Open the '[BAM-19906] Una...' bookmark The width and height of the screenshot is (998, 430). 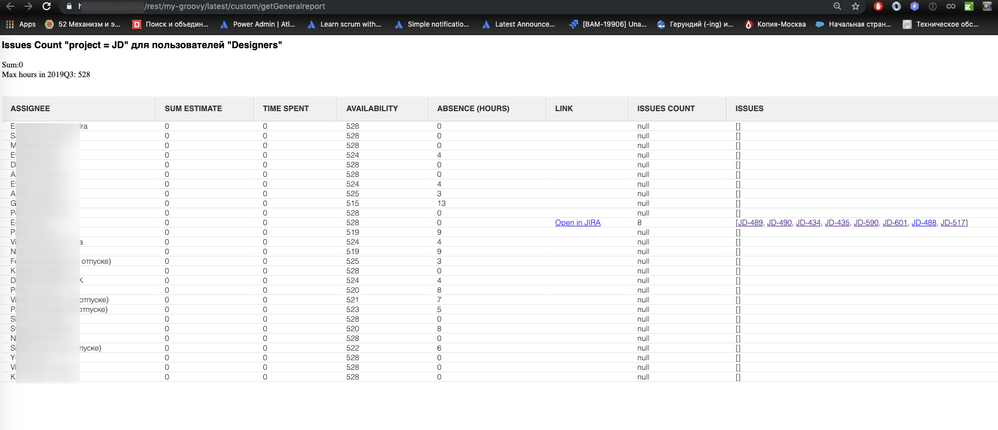pos(608,25)
